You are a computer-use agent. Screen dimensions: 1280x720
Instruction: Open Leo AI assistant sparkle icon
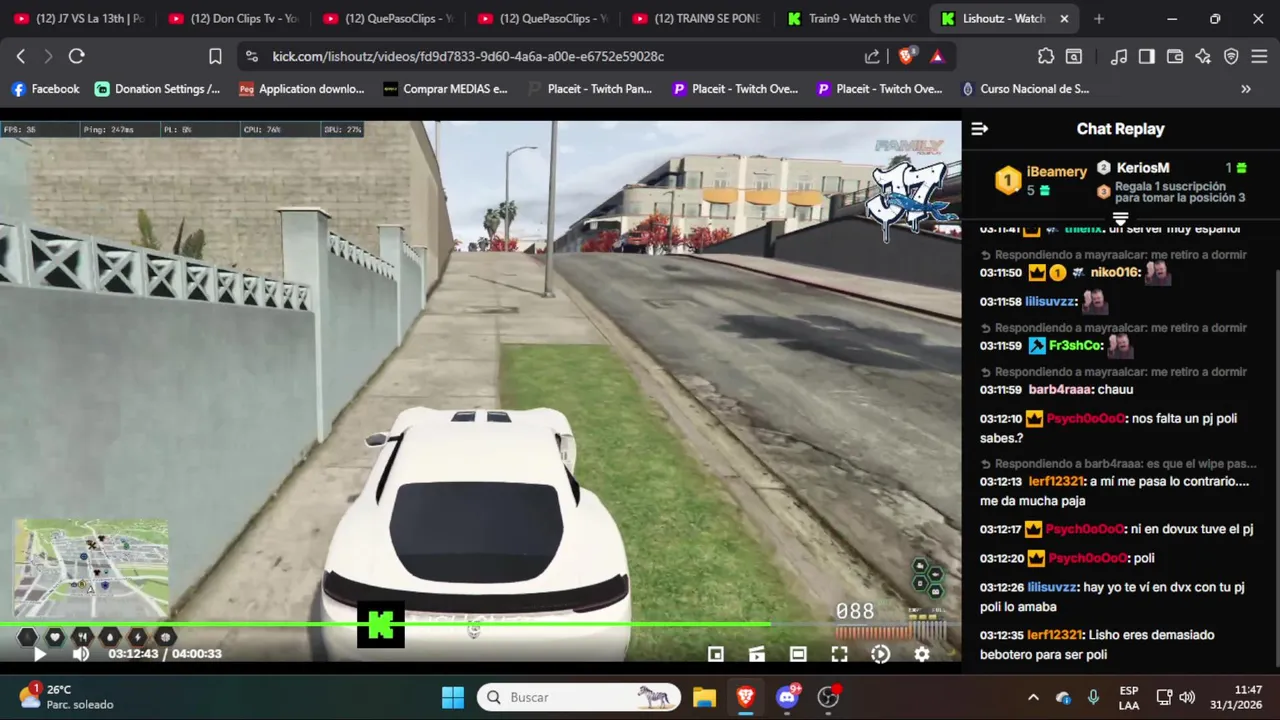click(x=1203, y=57)
